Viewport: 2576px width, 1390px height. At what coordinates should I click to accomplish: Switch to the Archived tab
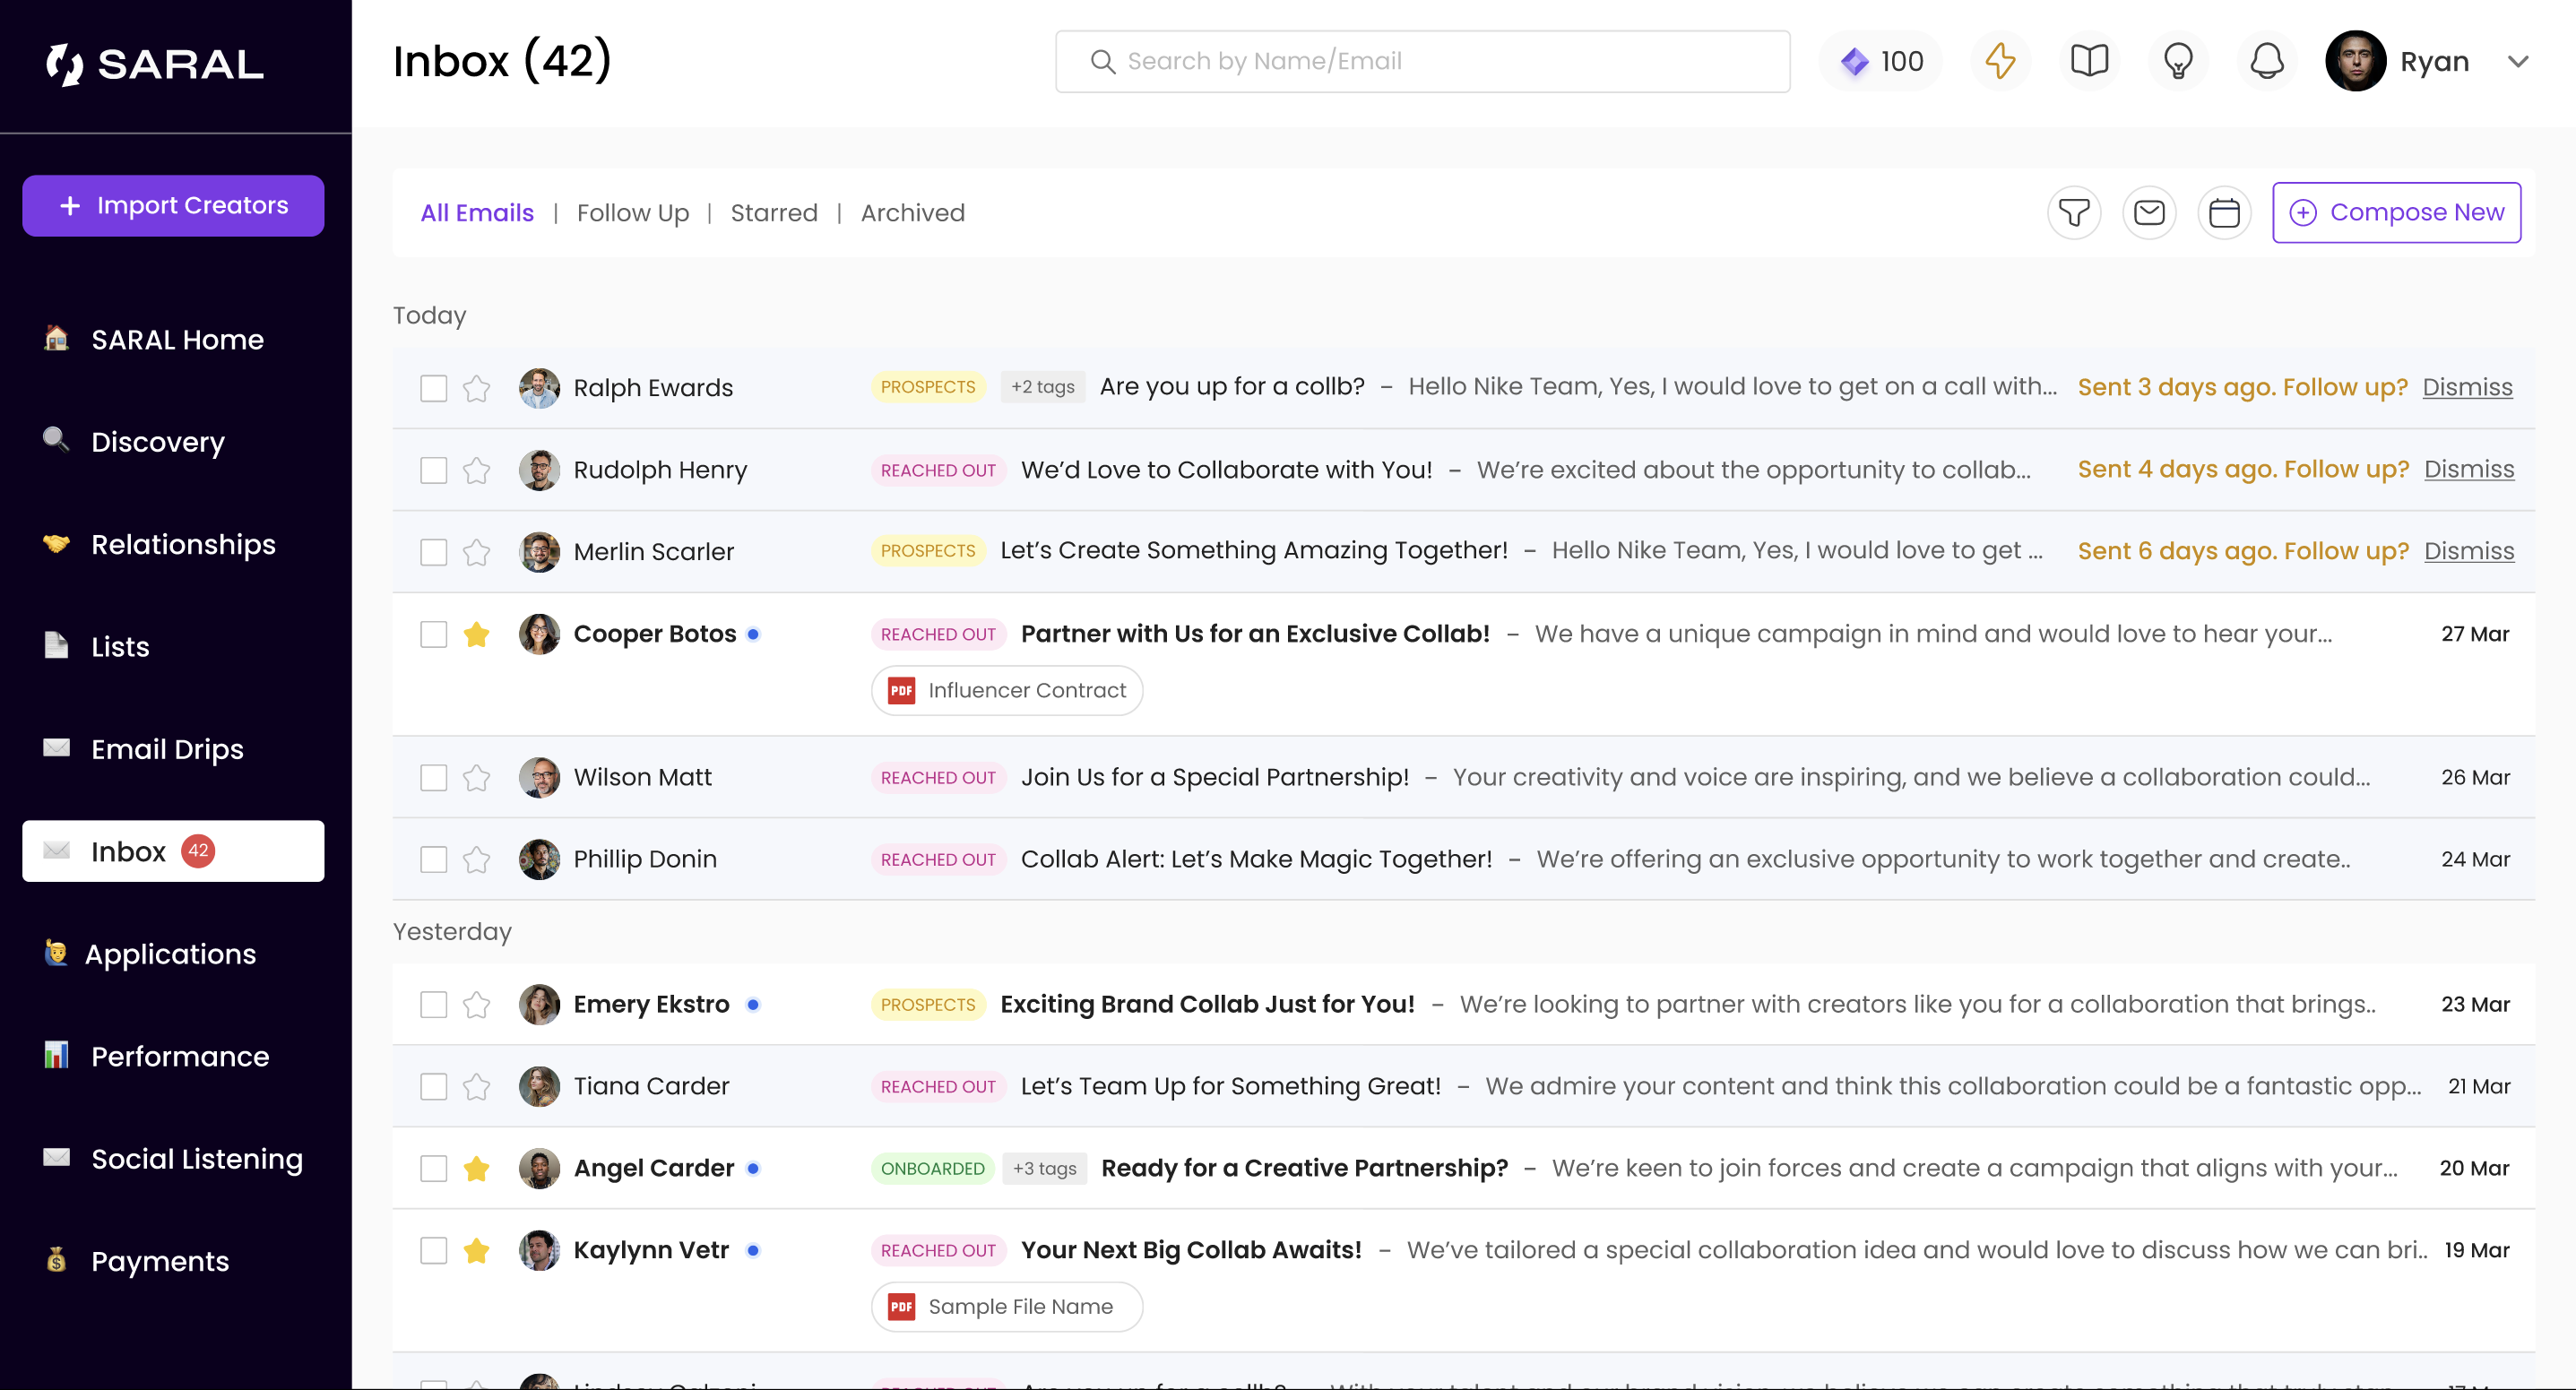pyautogui.click(x=913, y=213)
